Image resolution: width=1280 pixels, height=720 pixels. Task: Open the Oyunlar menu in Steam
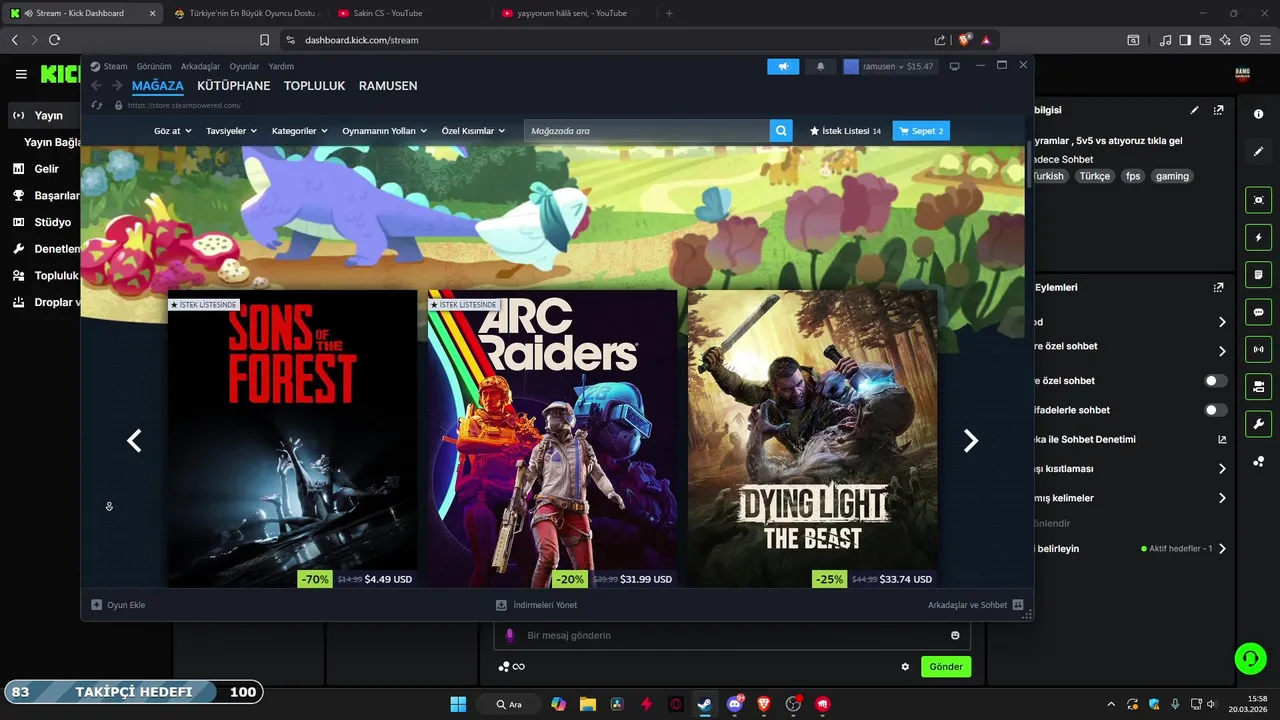[x=244, y=66]
